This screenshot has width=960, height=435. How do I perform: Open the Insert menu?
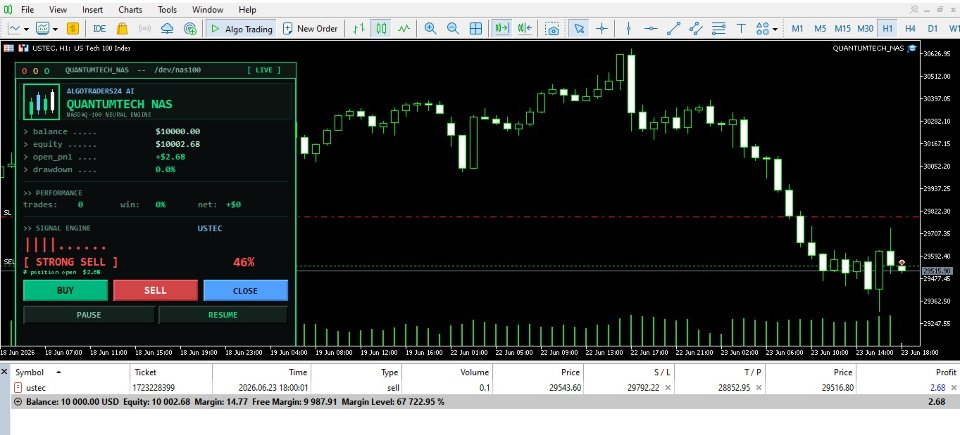click(92, 10)
